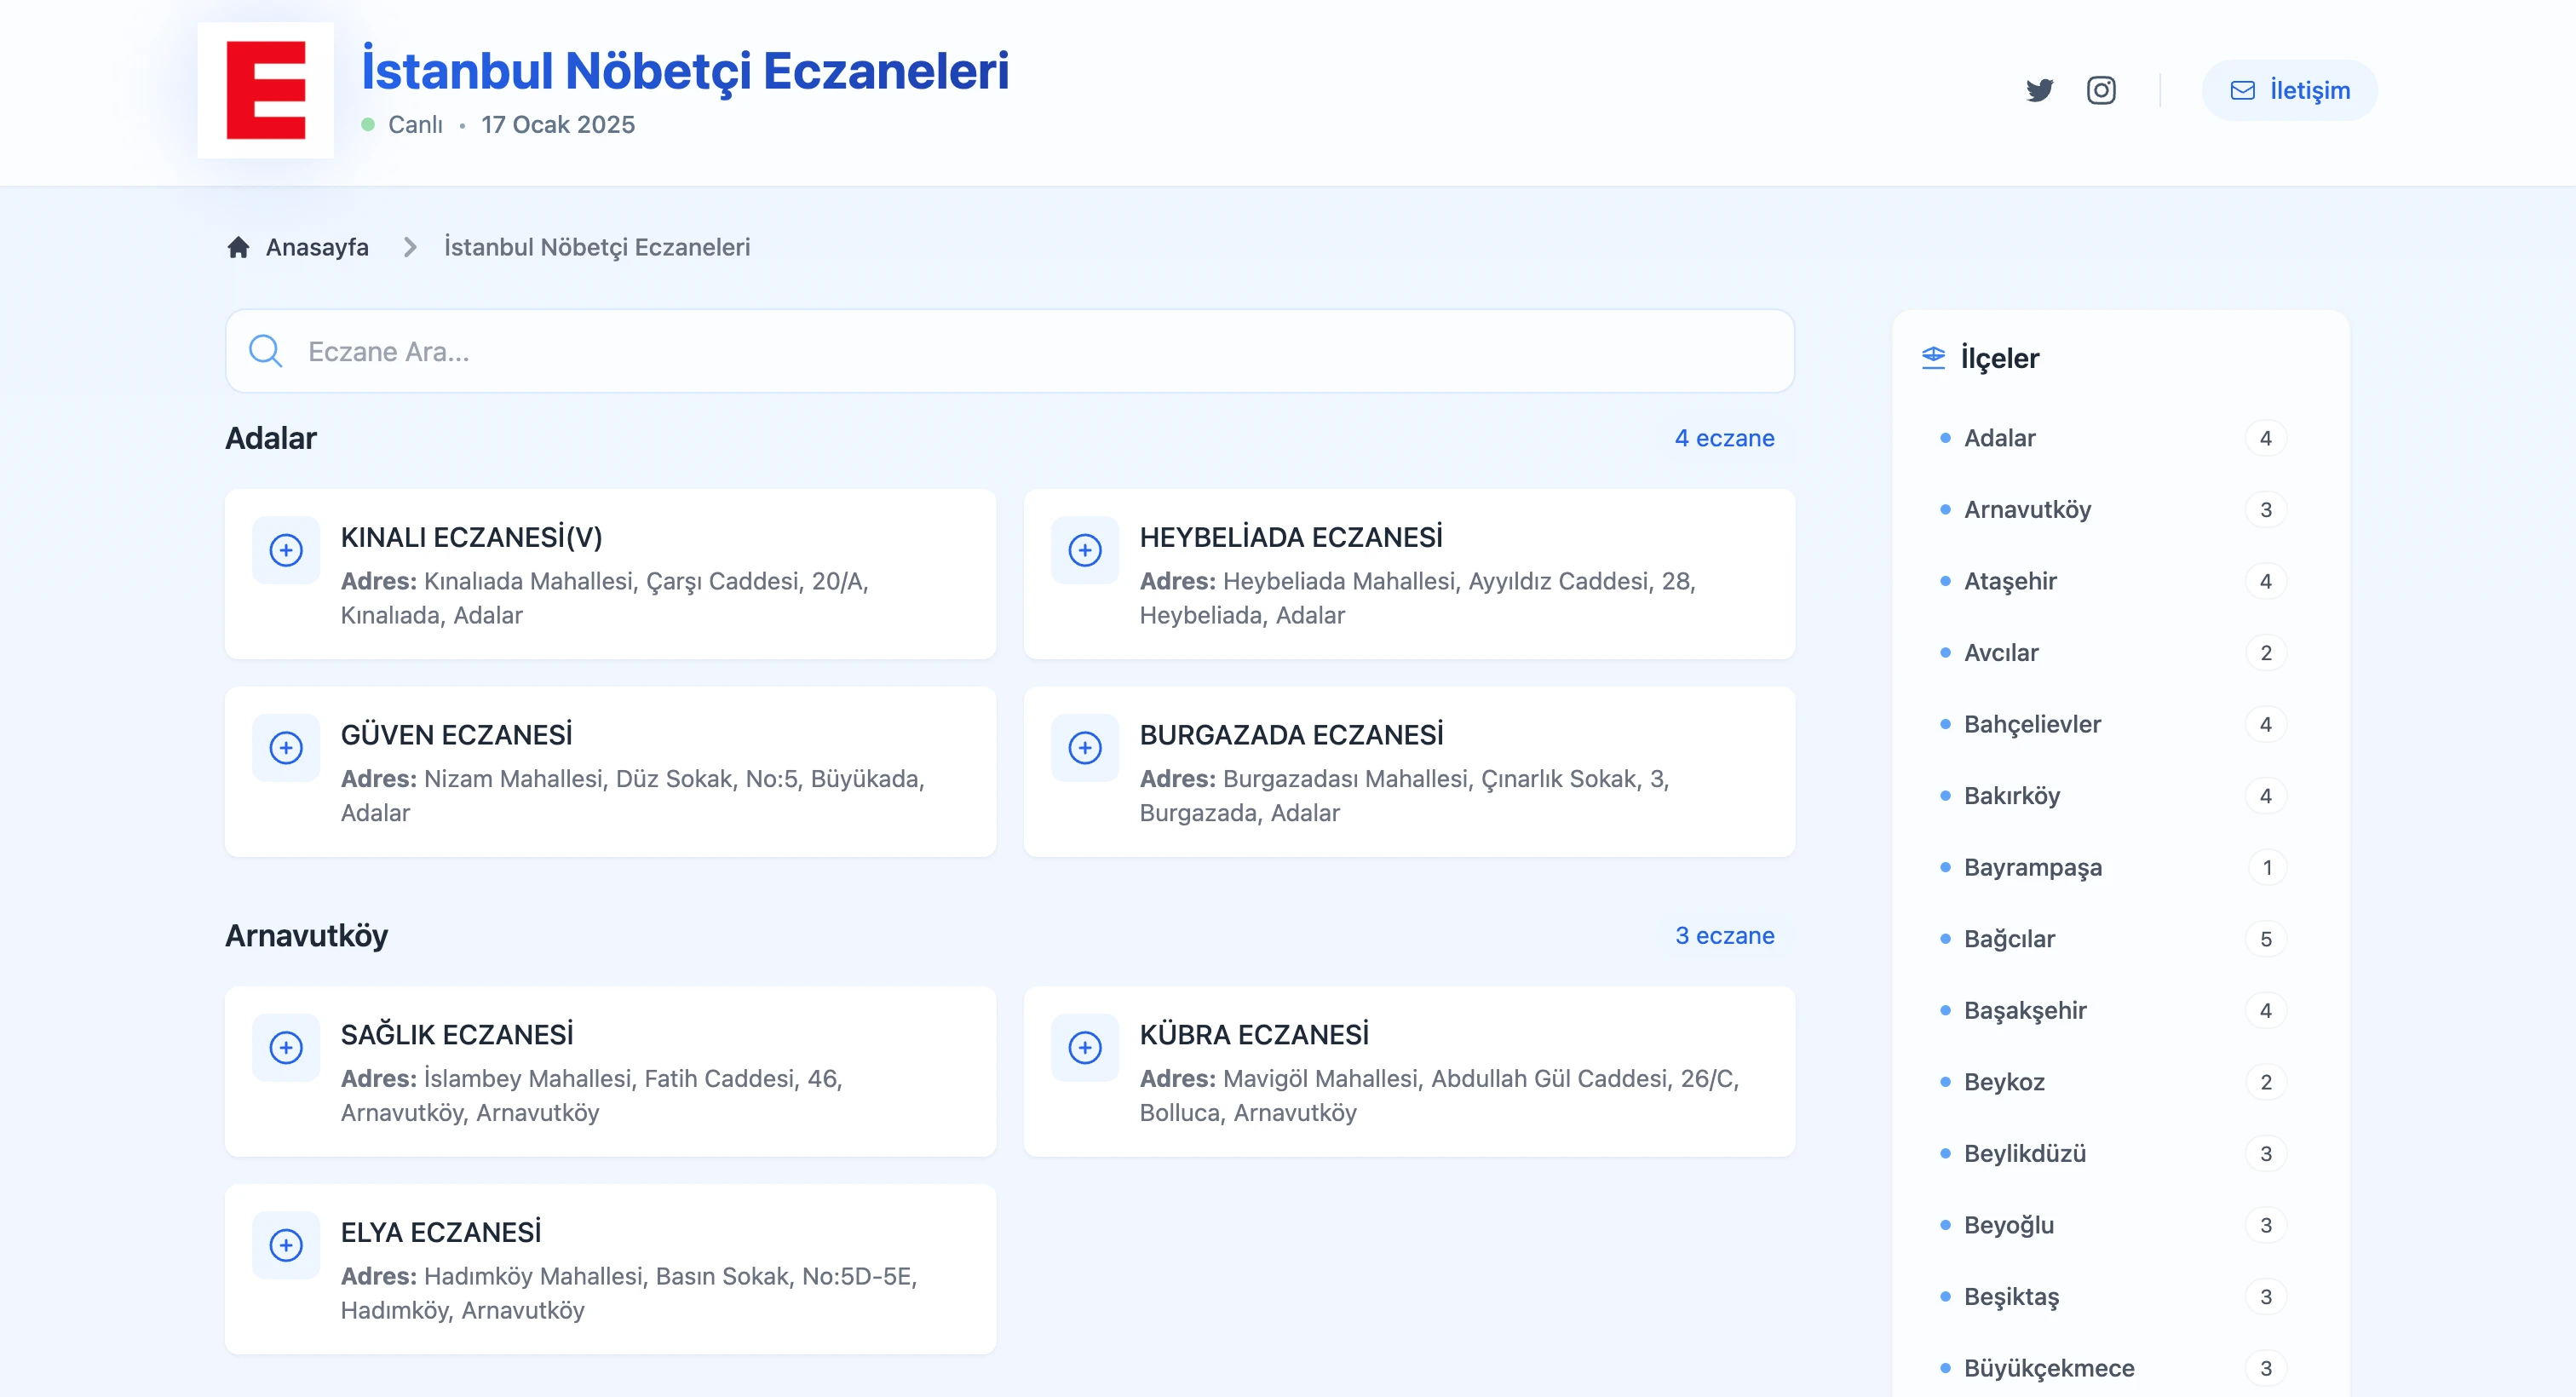Select Bakırköy district in sidebar
This screenshot has width=2576, height=1397.
click(2012, 796)
